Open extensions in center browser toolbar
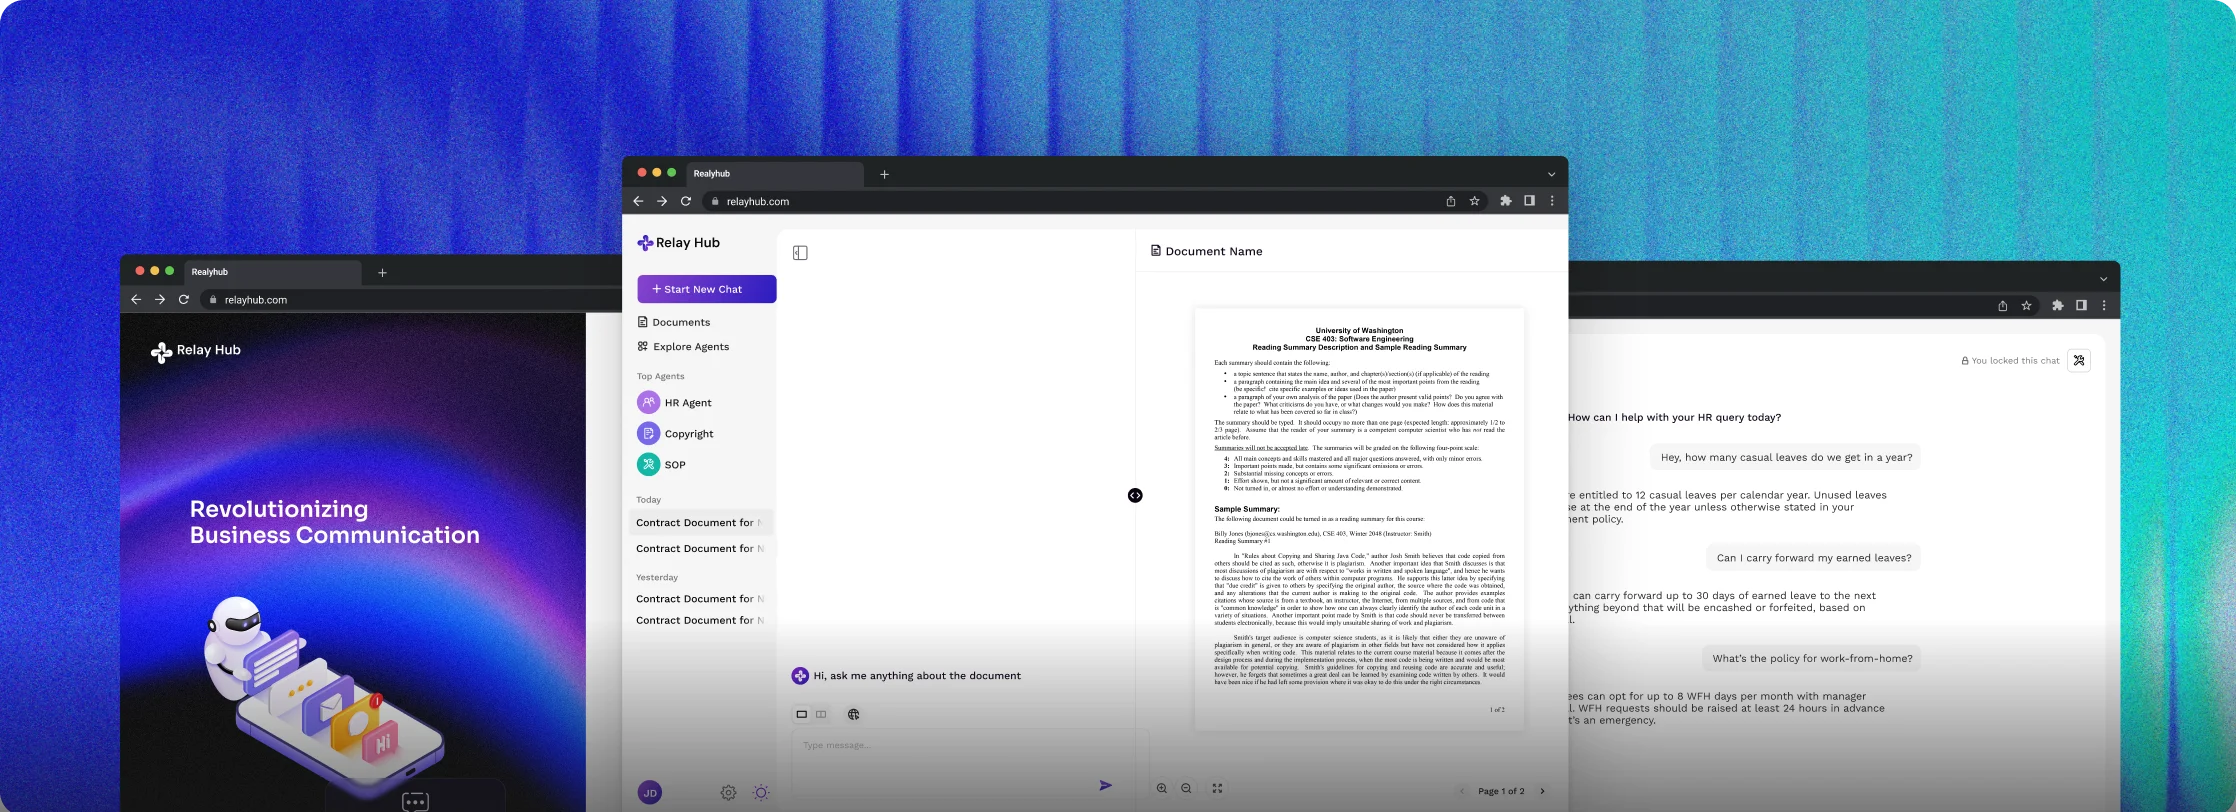Screen dimensions: 2236x812 click(x=1506, y=201)
